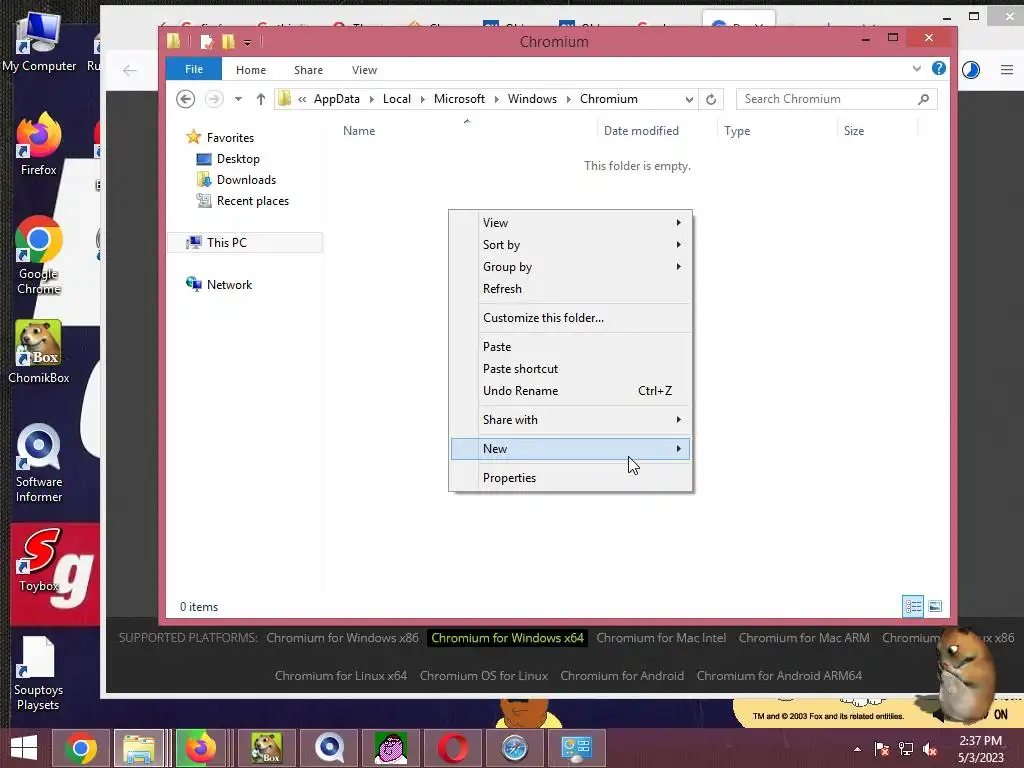The image size is (1024, 768).
Task: Sort by the Type column header
Action: pos(737,131)
